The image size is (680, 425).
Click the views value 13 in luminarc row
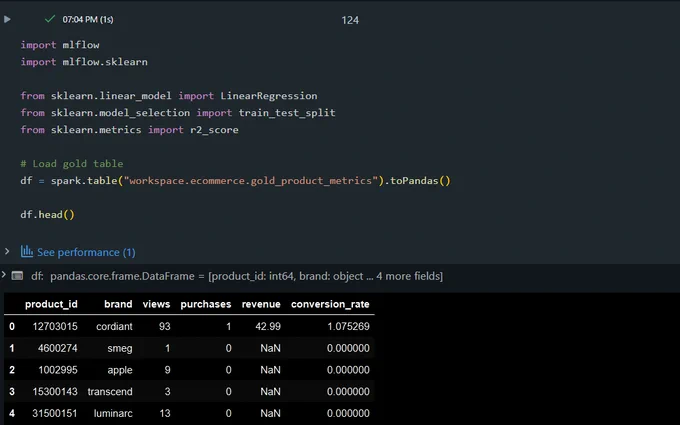coord(165,413)
